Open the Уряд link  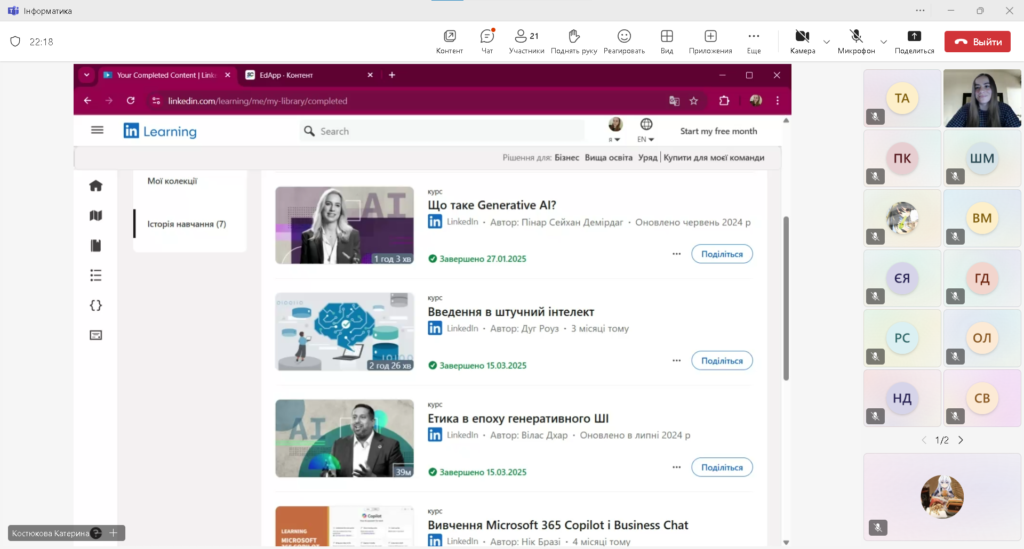pyautogui.click(x=648, y=157)
